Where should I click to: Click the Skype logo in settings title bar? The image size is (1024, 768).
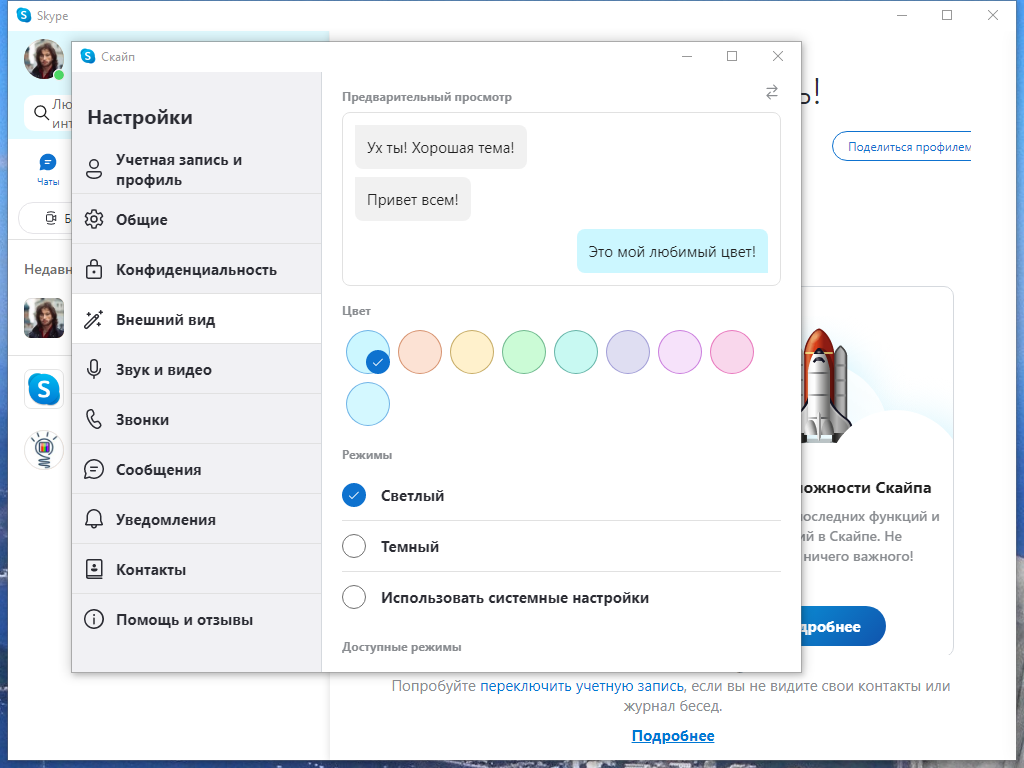(x=88, y=56)
